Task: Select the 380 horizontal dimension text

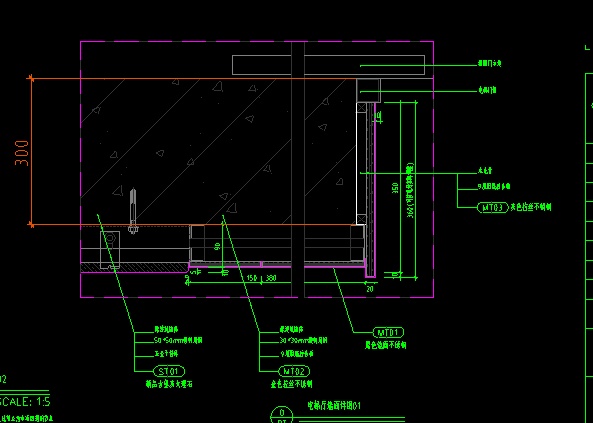Action: pos(271,278)
